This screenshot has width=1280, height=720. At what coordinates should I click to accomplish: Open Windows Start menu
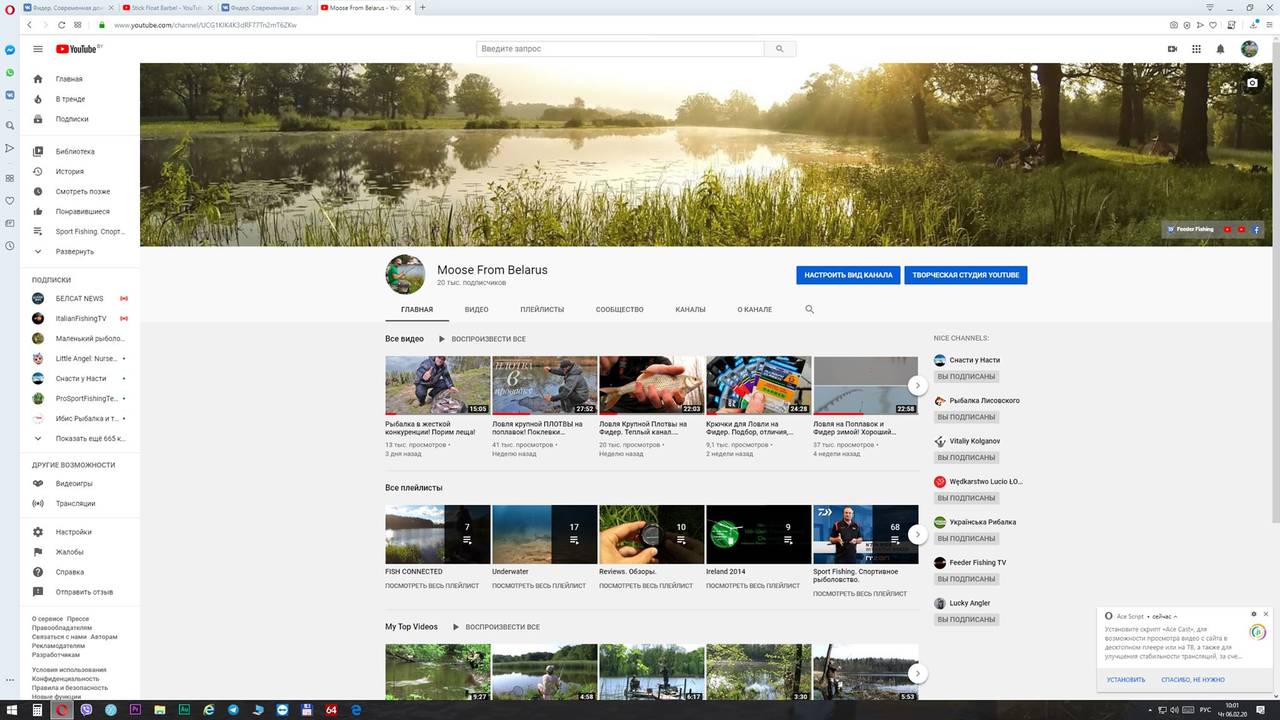[11, 710]
